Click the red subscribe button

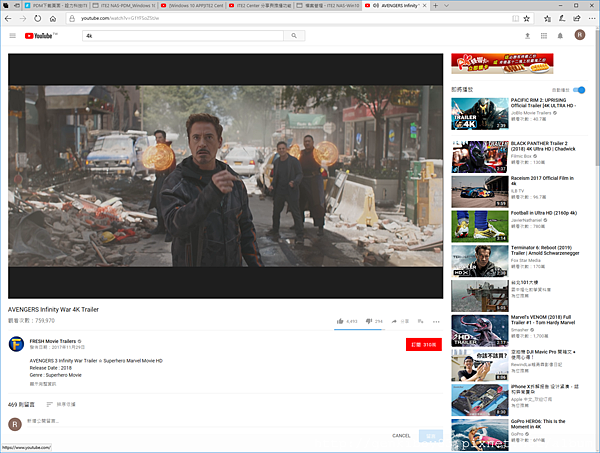click(x=424, y=344)
